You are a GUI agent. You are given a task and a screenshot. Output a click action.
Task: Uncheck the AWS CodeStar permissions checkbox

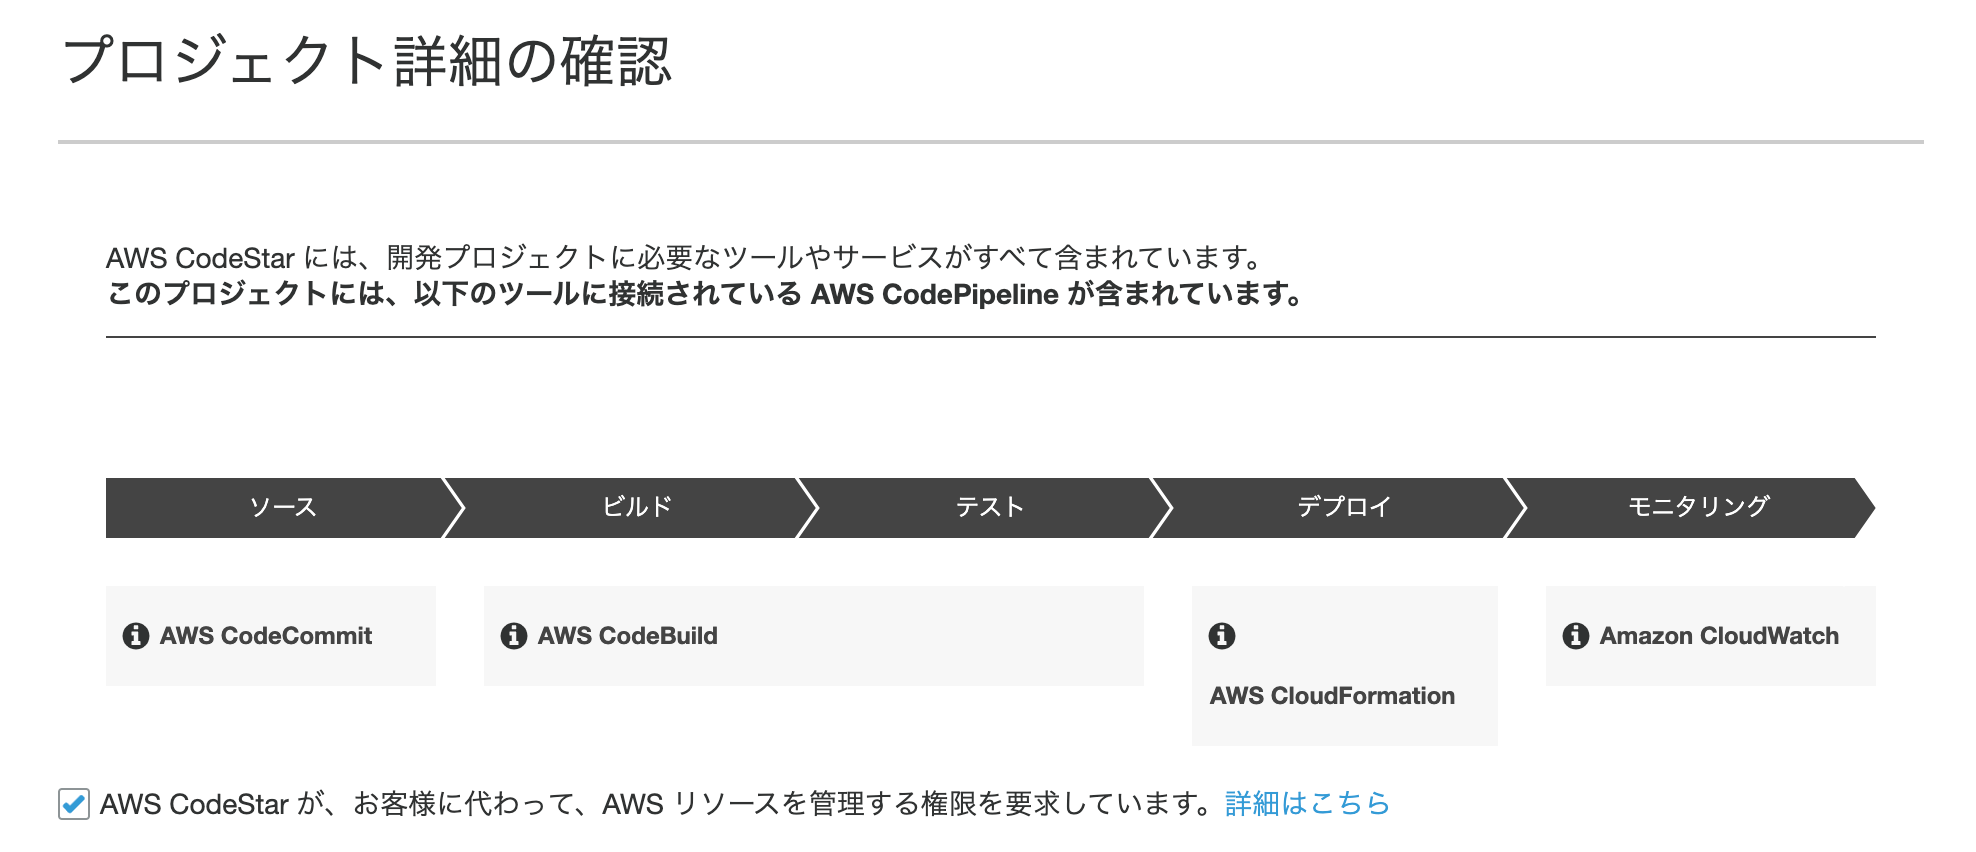click(x=72, y=803)
